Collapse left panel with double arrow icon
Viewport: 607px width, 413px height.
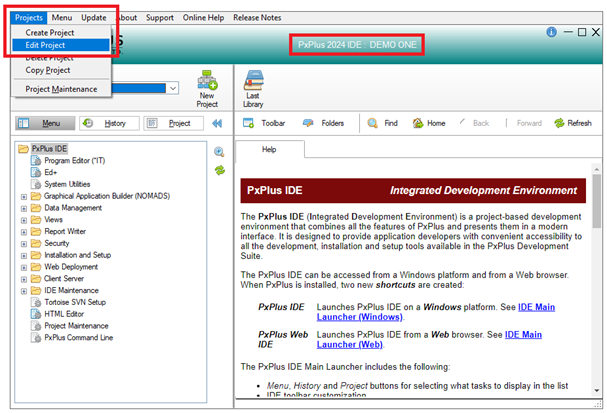(217, 124)
